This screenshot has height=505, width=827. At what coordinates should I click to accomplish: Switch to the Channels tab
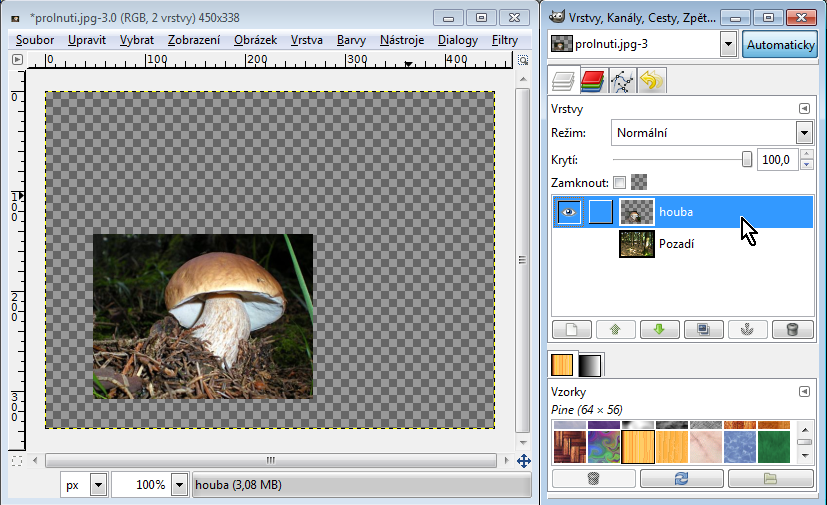click(x=593, y=81)
